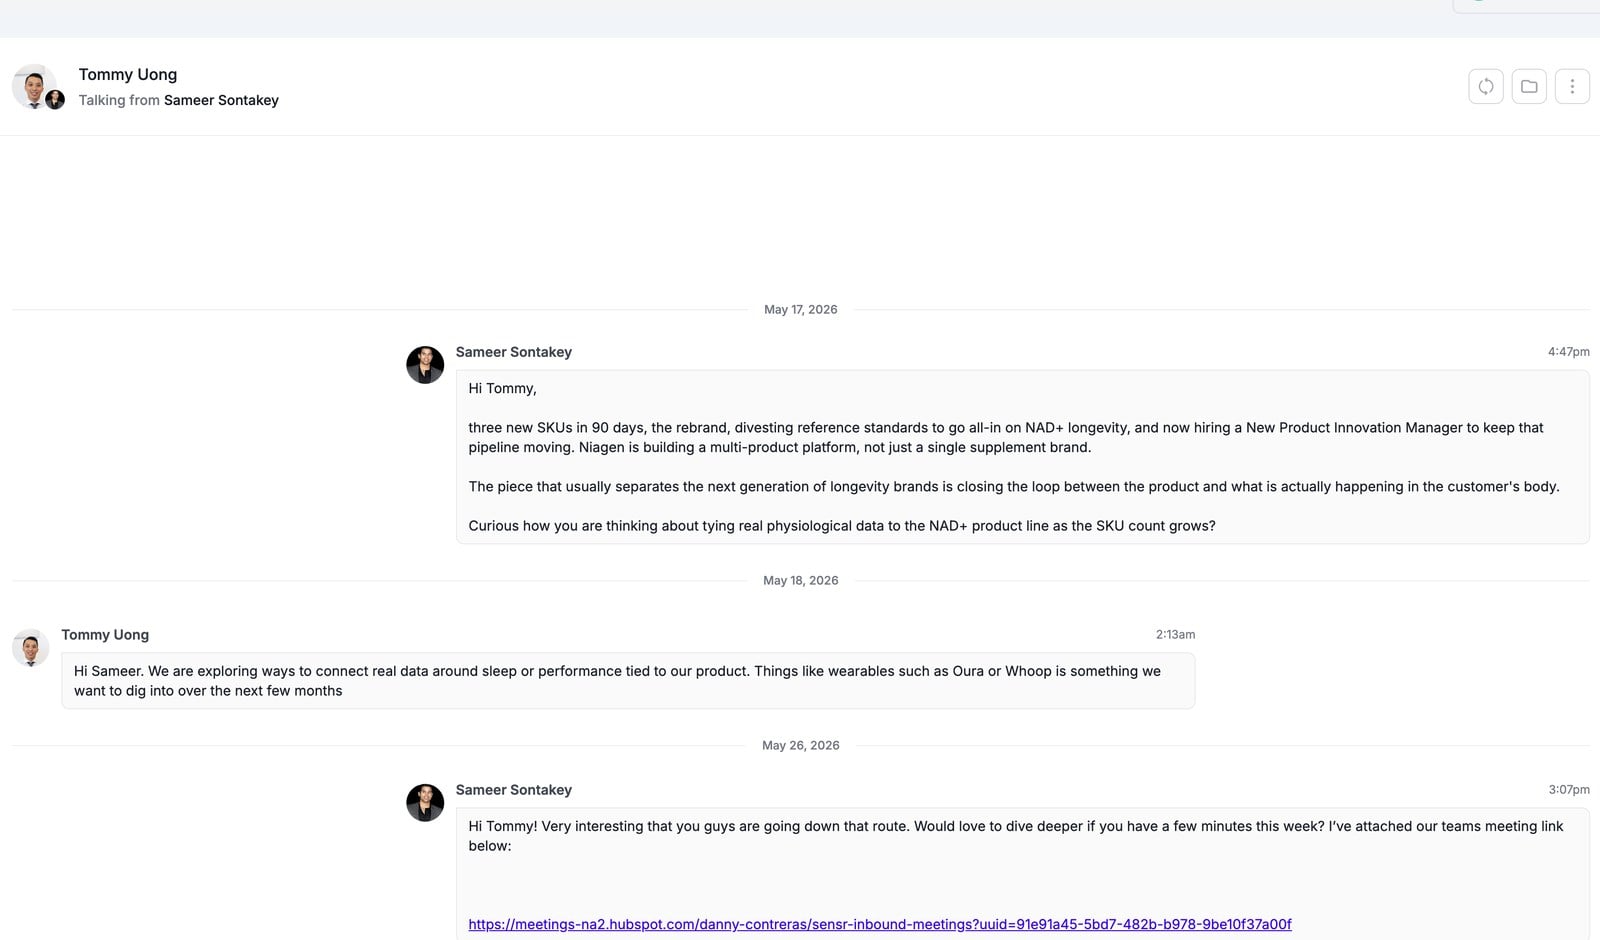Screen dimensions: 1600x940
Task: Click the 4:47pm timestamp
Action: (1568, 352)
